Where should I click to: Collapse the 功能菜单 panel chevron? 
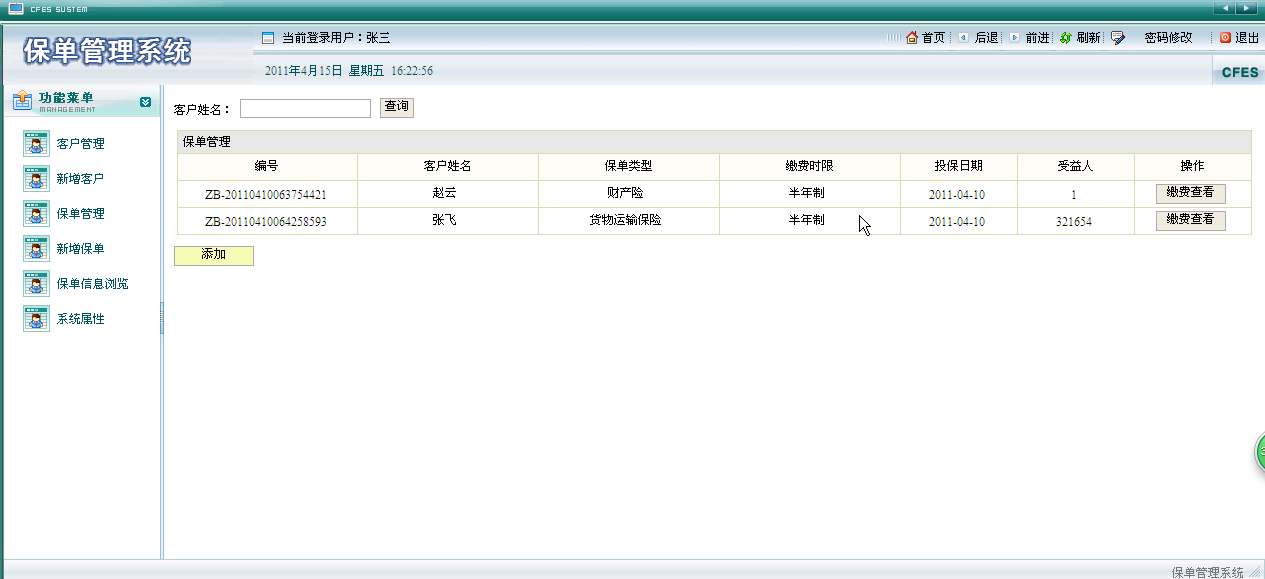[x=146, y=102]
